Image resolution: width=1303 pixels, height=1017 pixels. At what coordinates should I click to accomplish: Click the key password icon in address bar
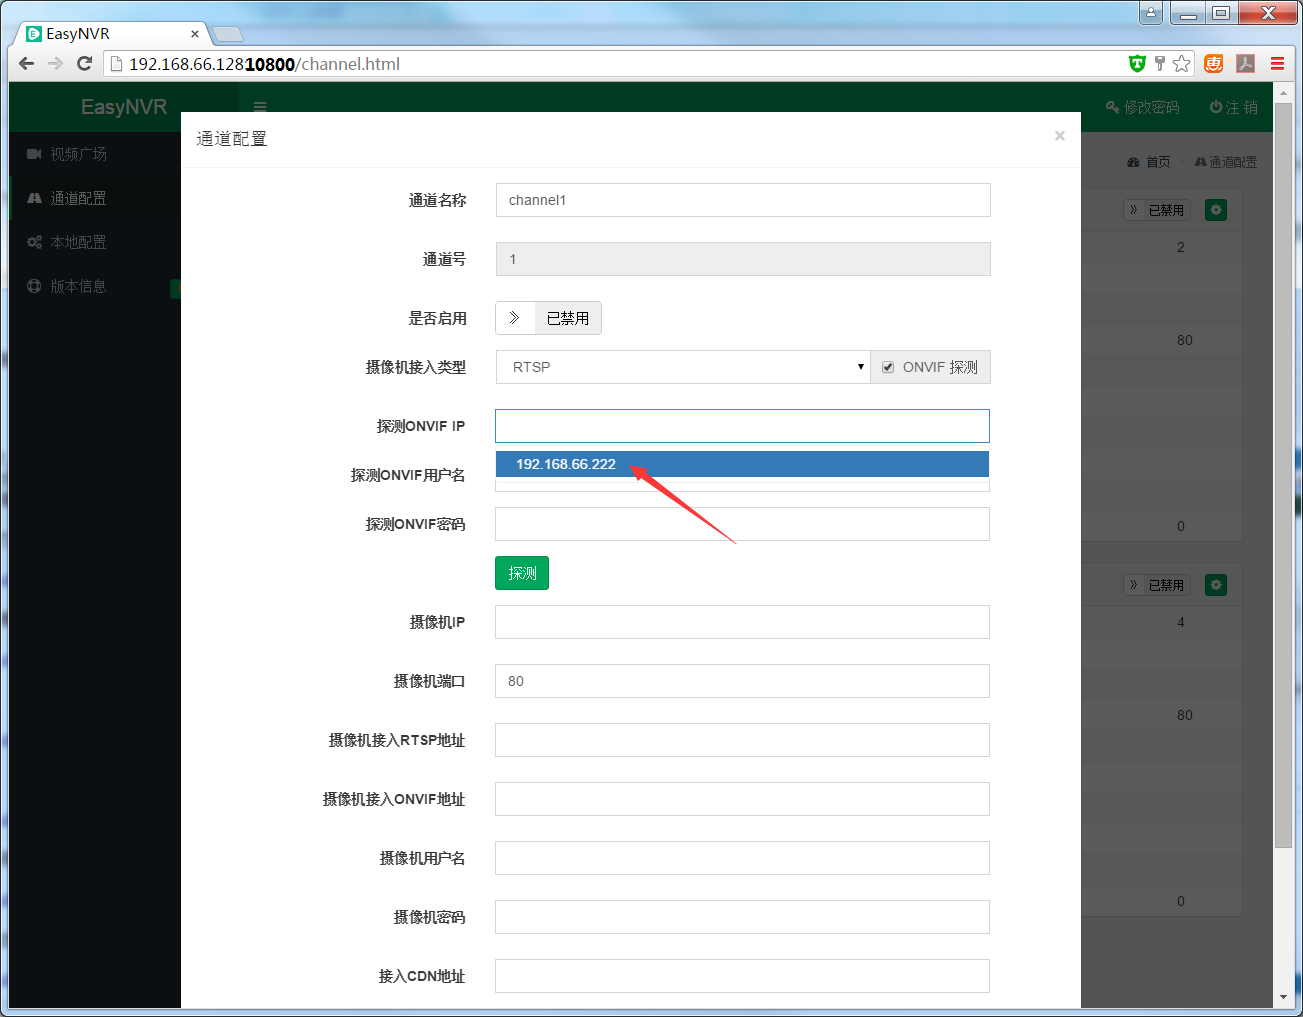click(1160, 64)
